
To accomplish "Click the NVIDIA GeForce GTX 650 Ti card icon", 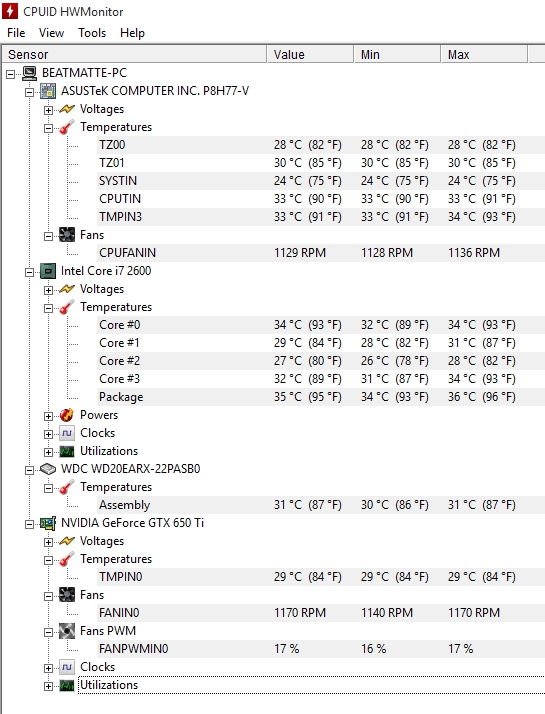I will tap(48, 523).
